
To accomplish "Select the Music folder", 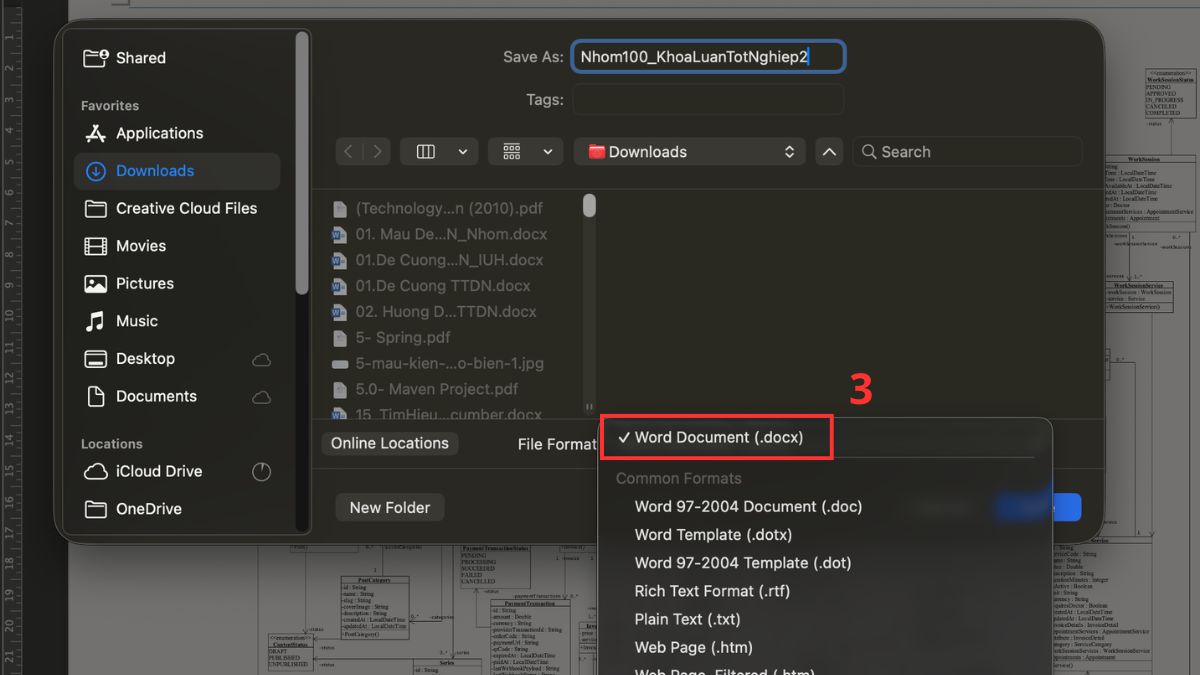I will coord(121,321).
